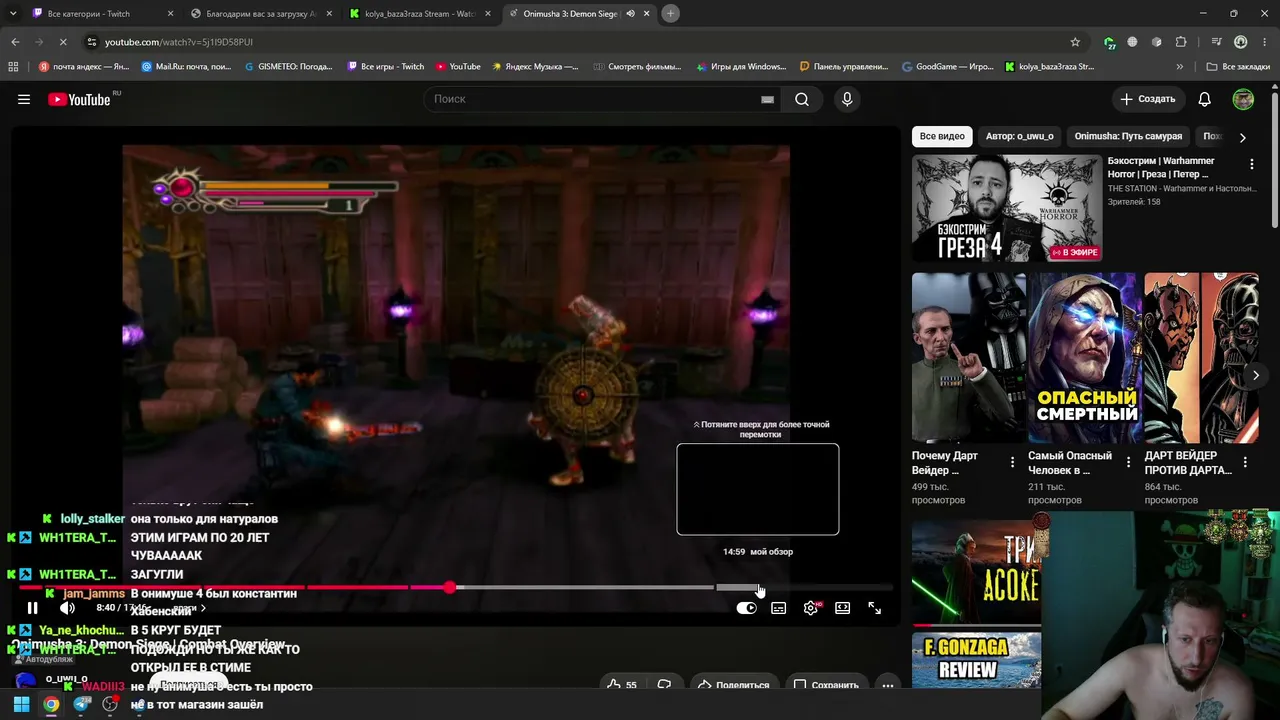Click the search magnifier button
The height and width of the screenshot is (720, 1280).
(802, 99)
